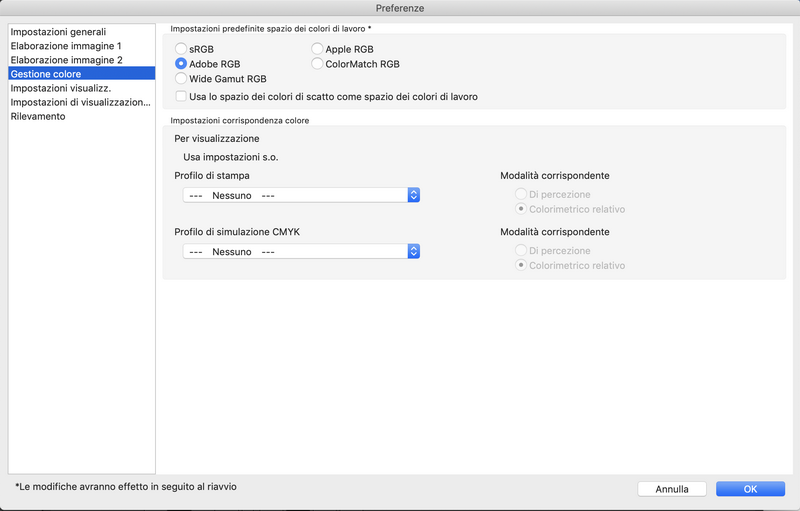The image size is (800, 511).
Task: Select the sRGB color space radio button
Action: (181, 48)
